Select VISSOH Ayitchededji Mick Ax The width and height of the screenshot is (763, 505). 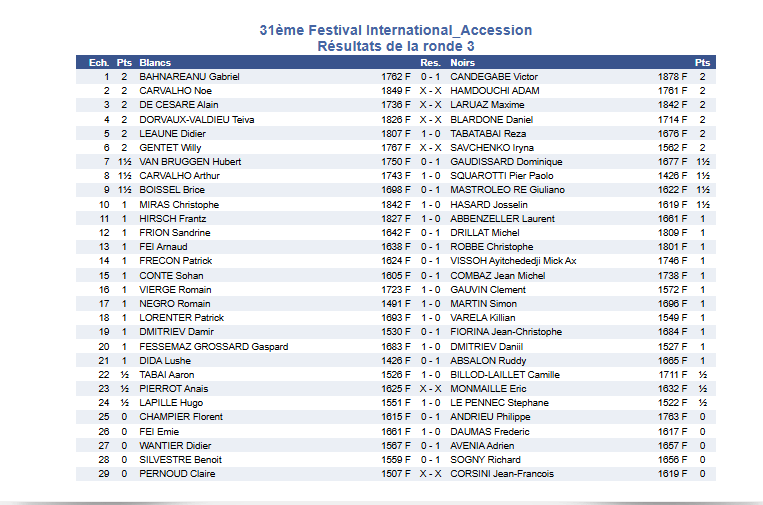513,261
